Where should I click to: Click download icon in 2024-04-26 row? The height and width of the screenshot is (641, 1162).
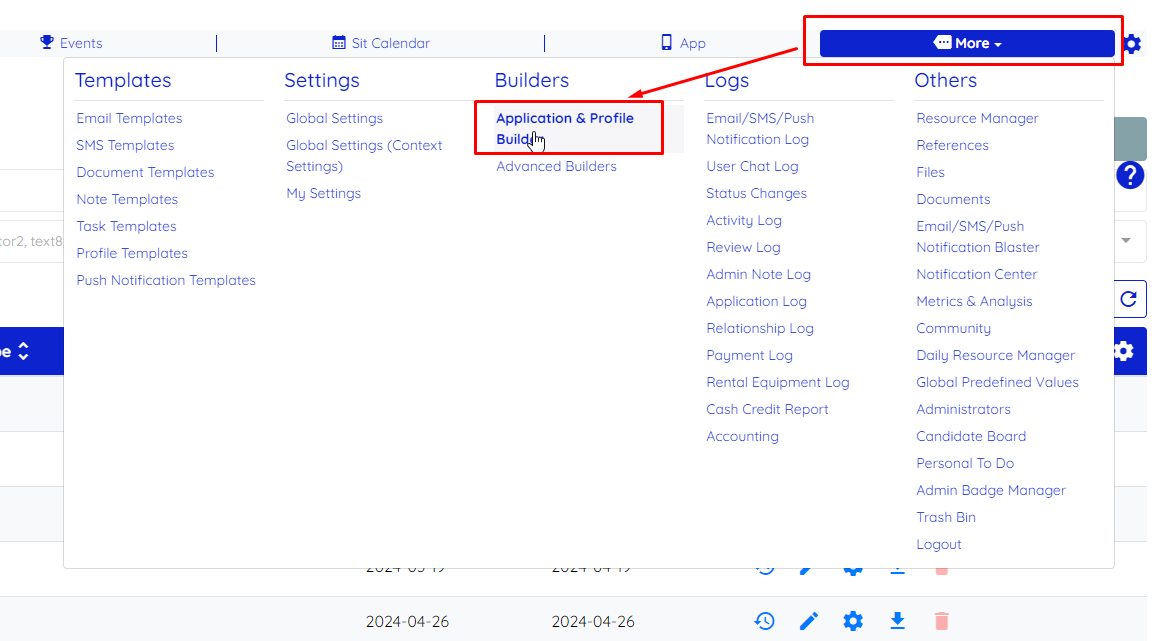pos(898,621)
